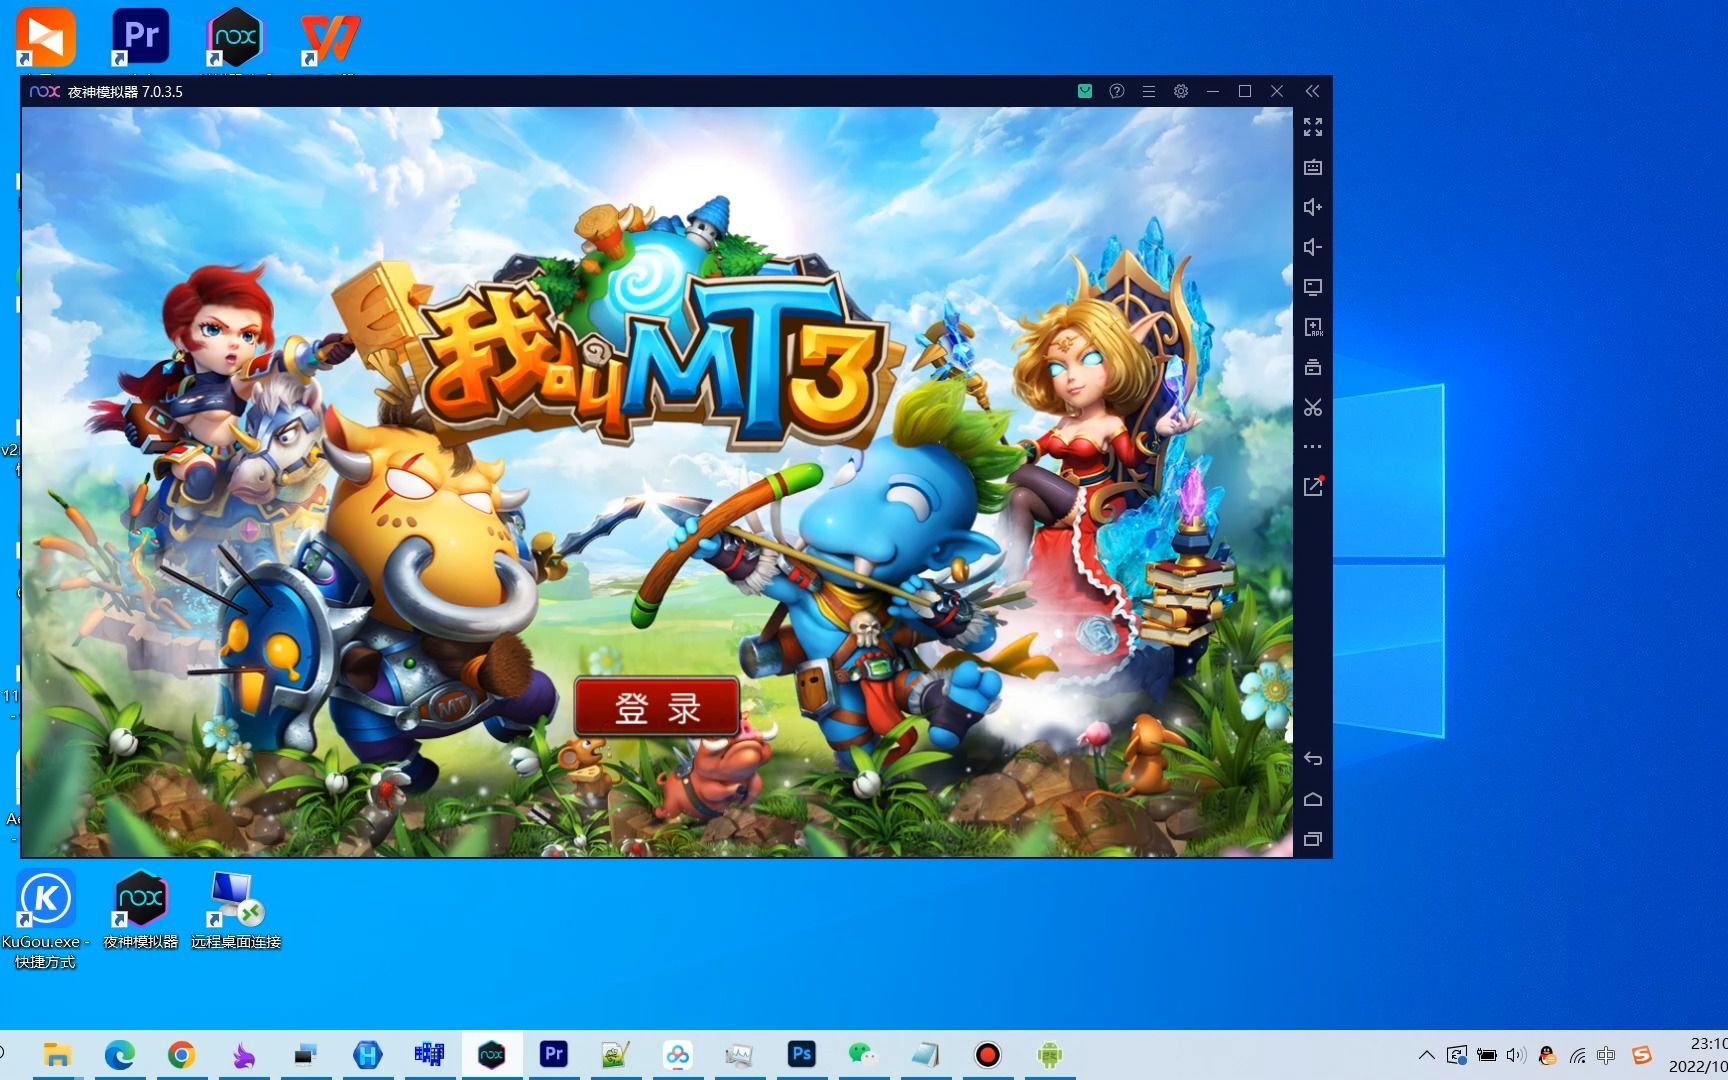Image resolution: width=1728 pixels, height=1080 pixels.
Task: Show hidden system tray icons chevron
Action: (x=1427, y=1055)
